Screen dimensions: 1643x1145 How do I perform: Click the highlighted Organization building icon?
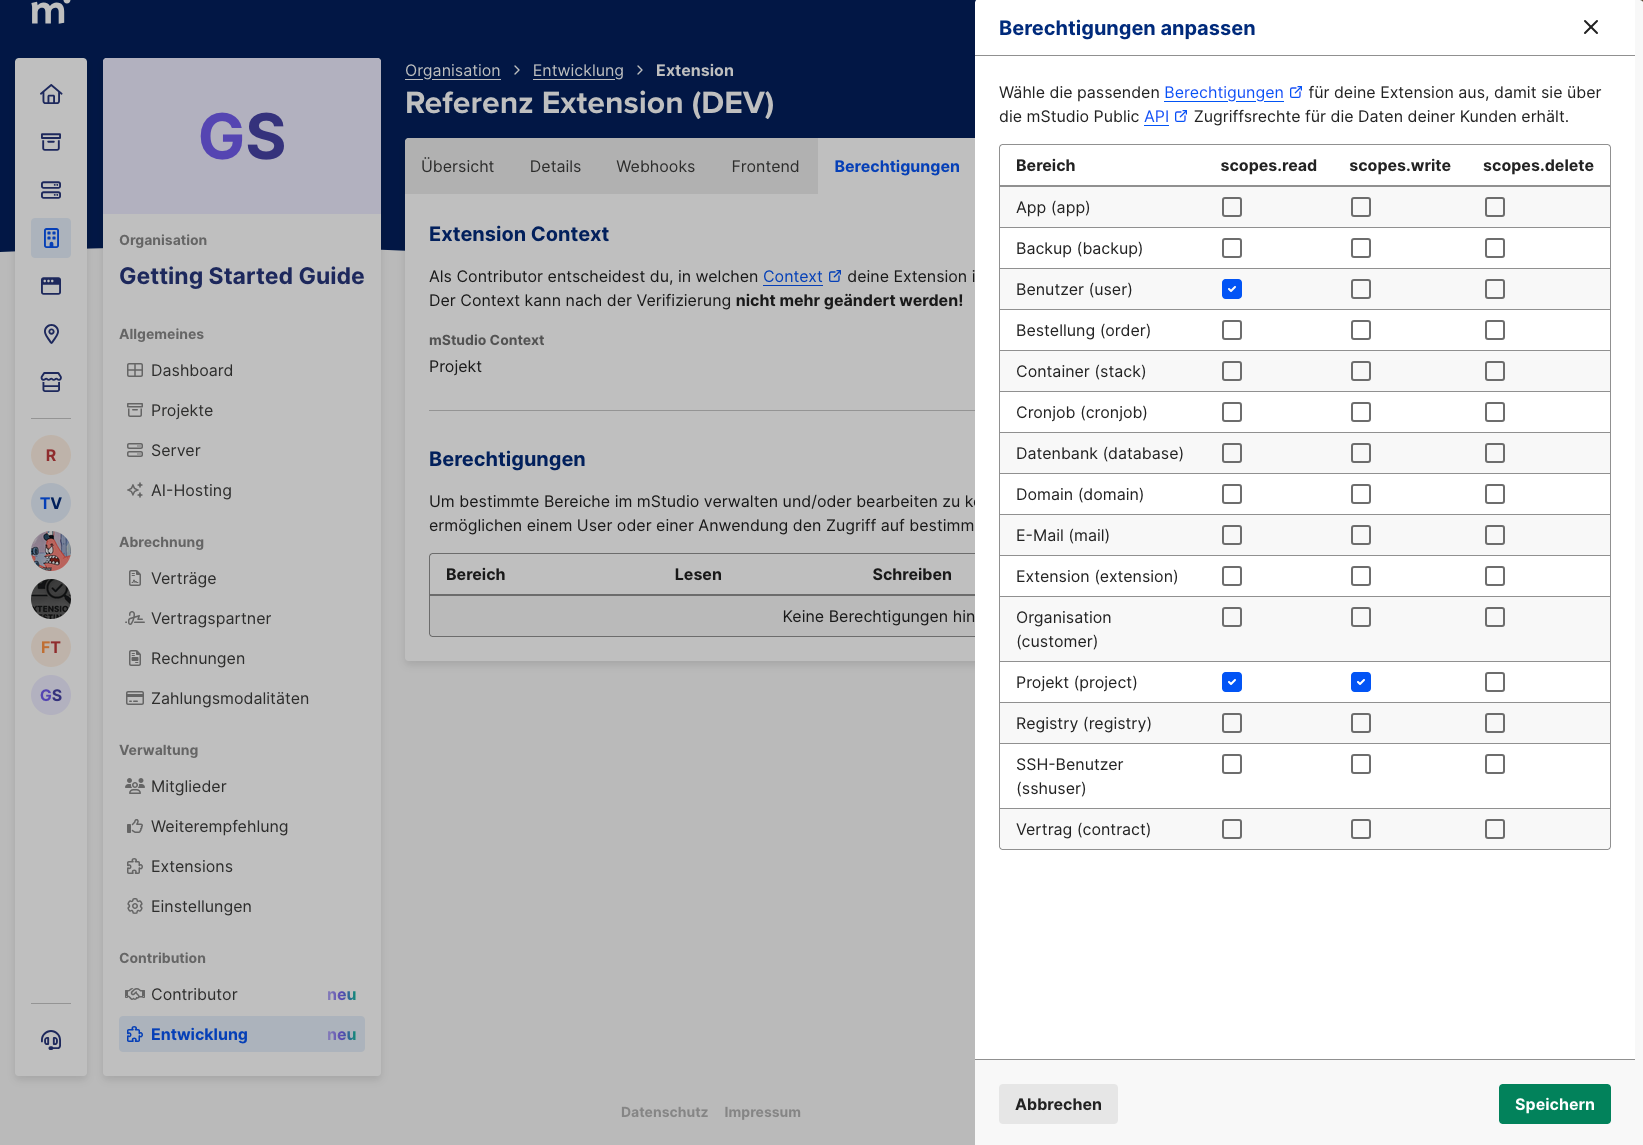pos(51,238)
